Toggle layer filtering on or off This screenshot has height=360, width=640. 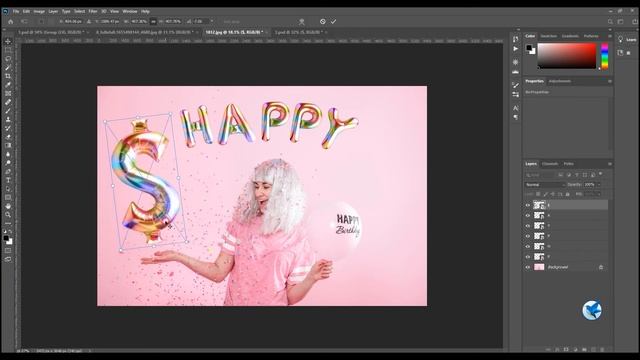600,174
